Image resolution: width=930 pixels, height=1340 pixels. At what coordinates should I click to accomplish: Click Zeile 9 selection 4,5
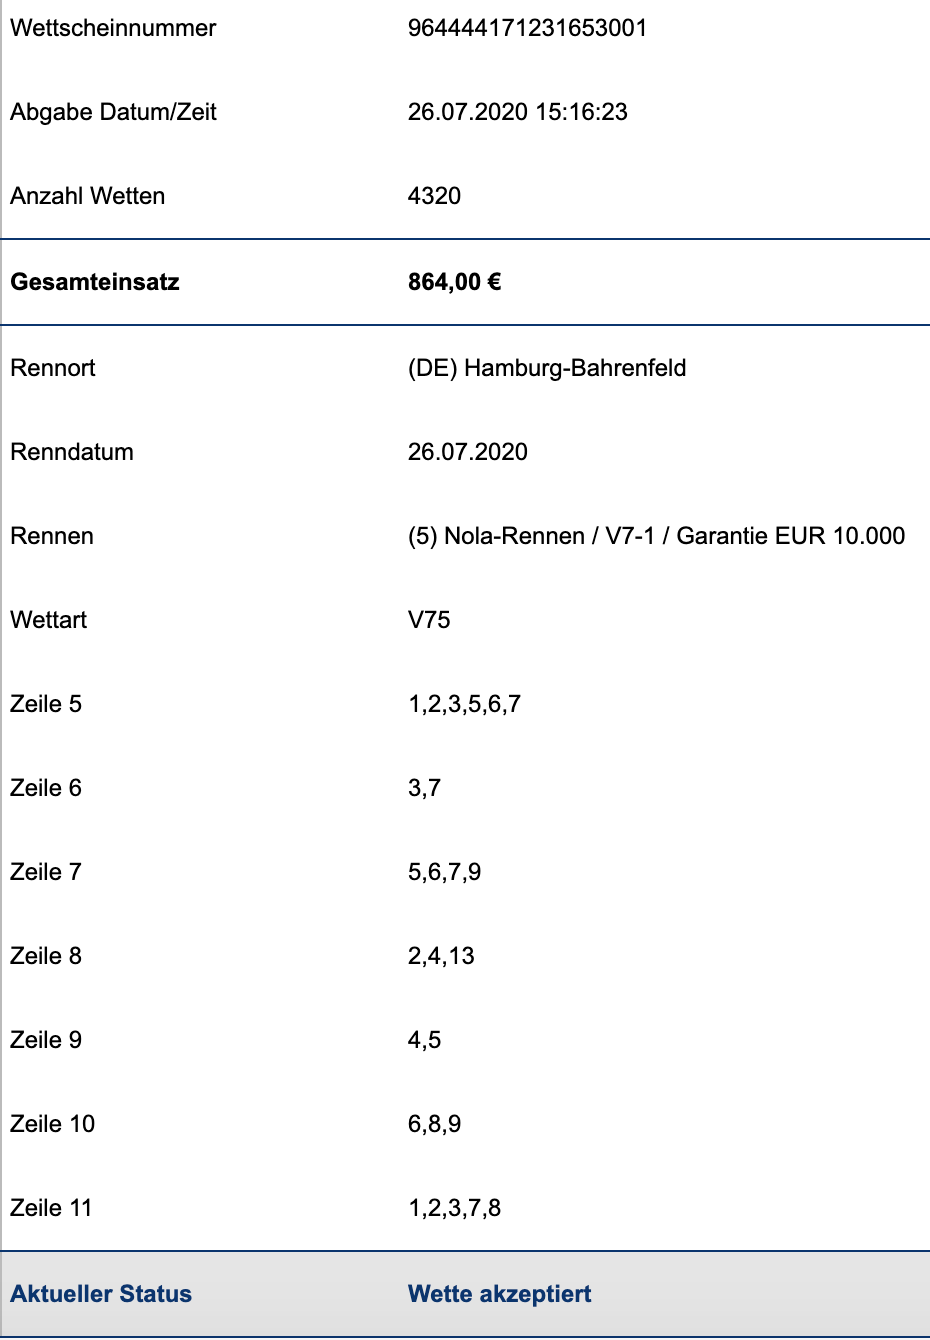[424, 1040]
